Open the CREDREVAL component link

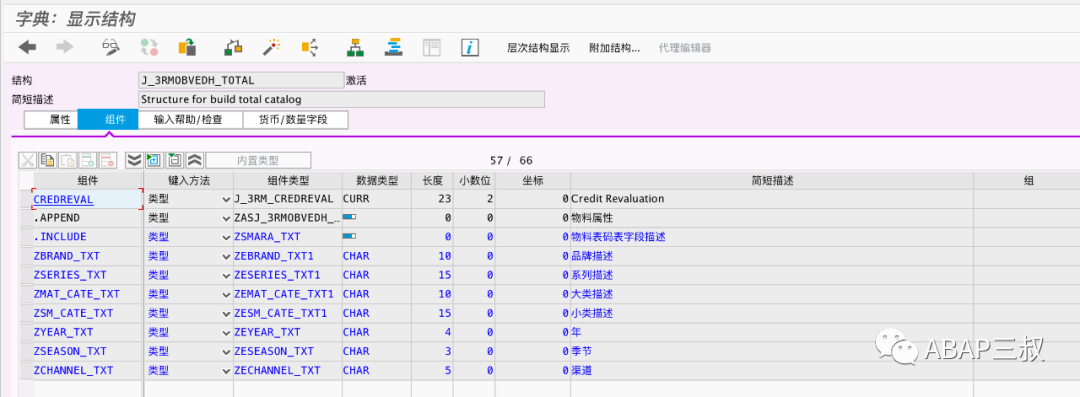tap(63, 198)
